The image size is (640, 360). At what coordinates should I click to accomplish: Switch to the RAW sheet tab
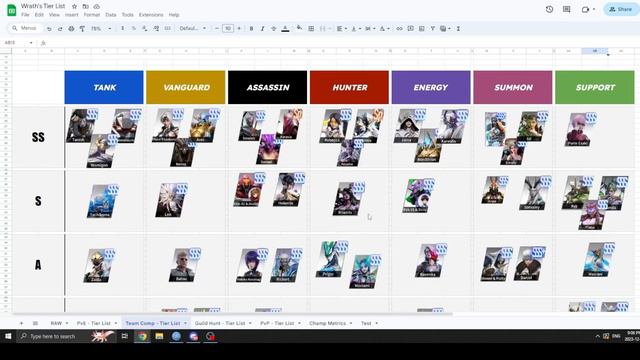coord(56,323)
